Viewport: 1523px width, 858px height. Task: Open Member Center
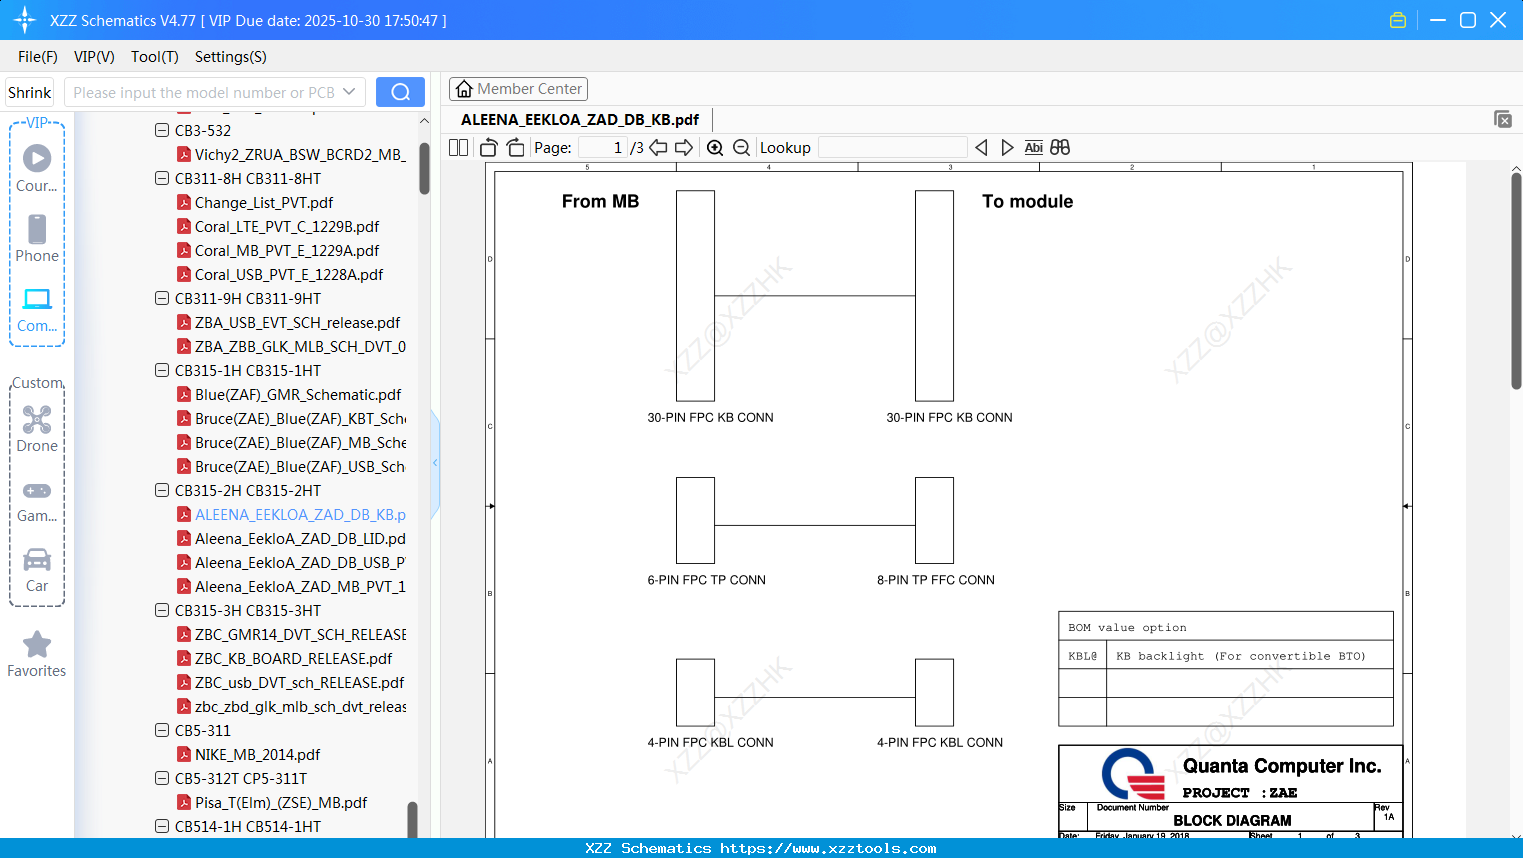[x=518, y=89]
